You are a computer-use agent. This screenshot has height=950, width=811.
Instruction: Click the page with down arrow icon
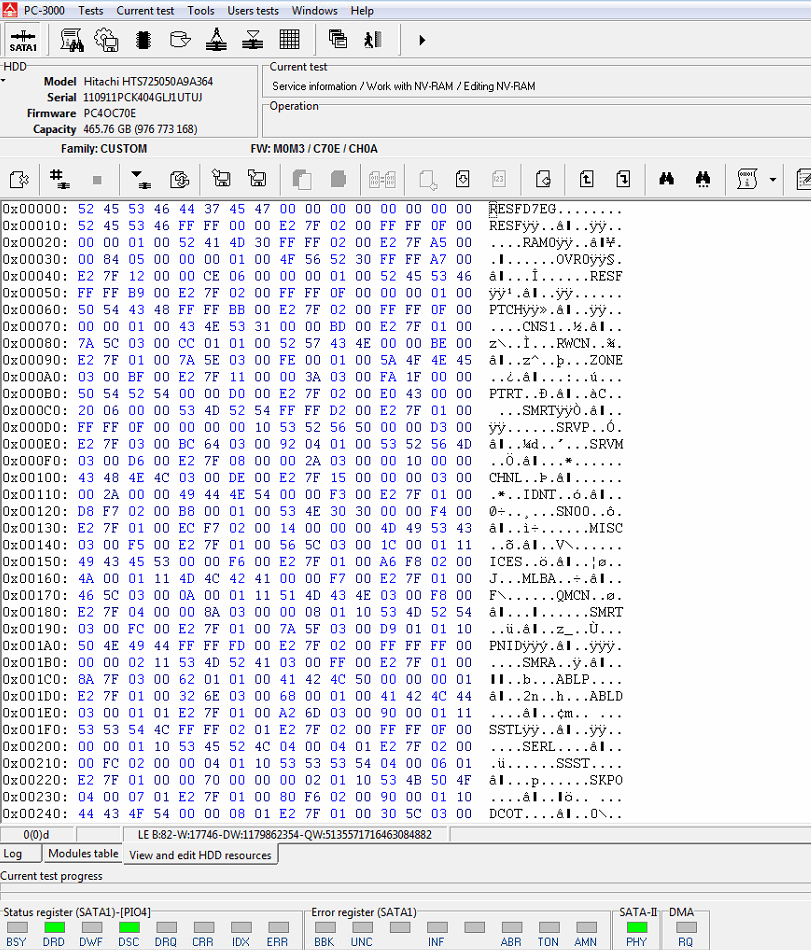[x=463, y=179]
